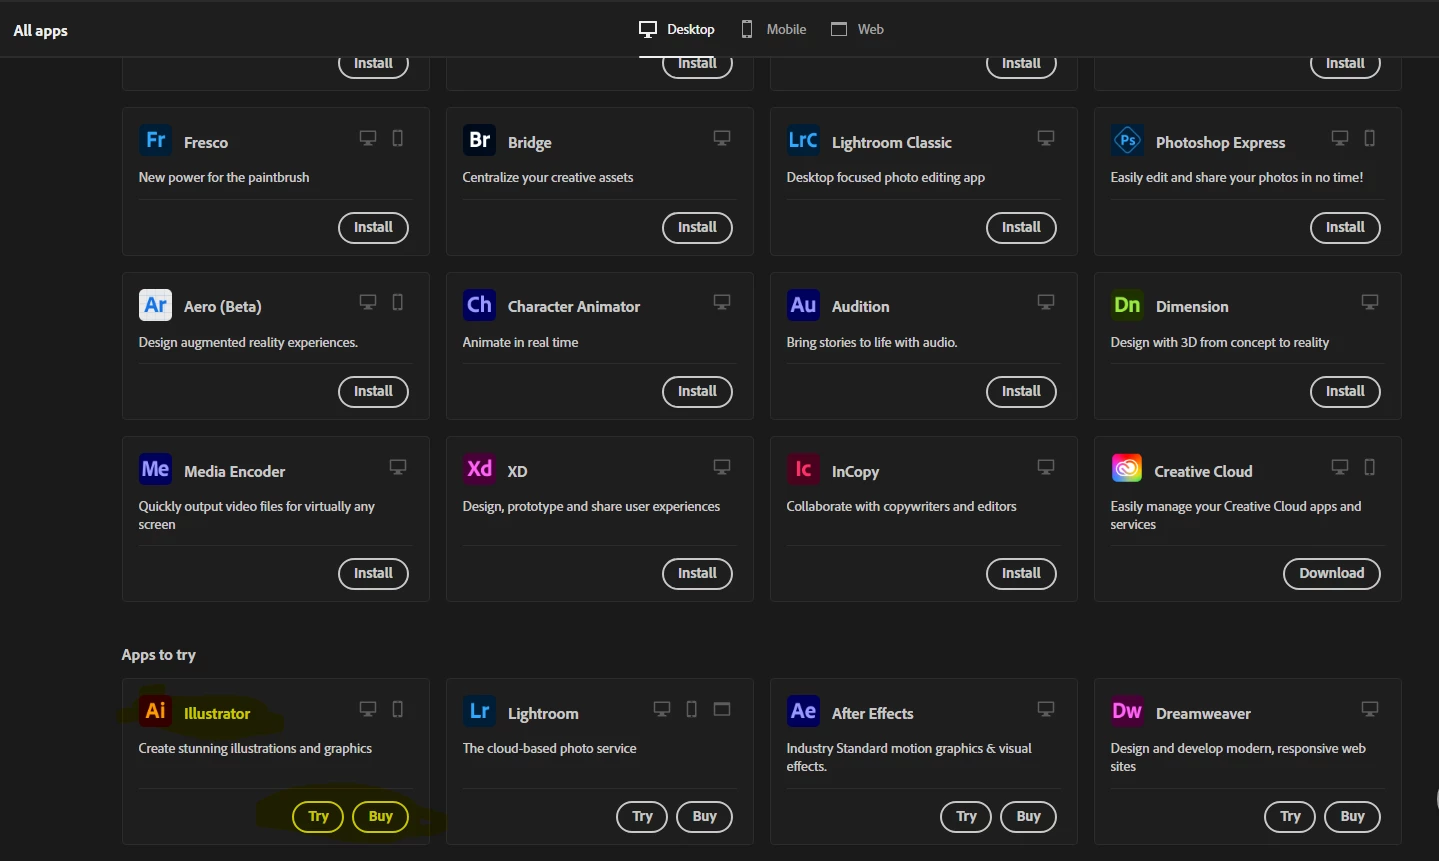The image size is (1439, 861).
Task: Click the desktop platform icon on Fresco card
Action: 368,138
